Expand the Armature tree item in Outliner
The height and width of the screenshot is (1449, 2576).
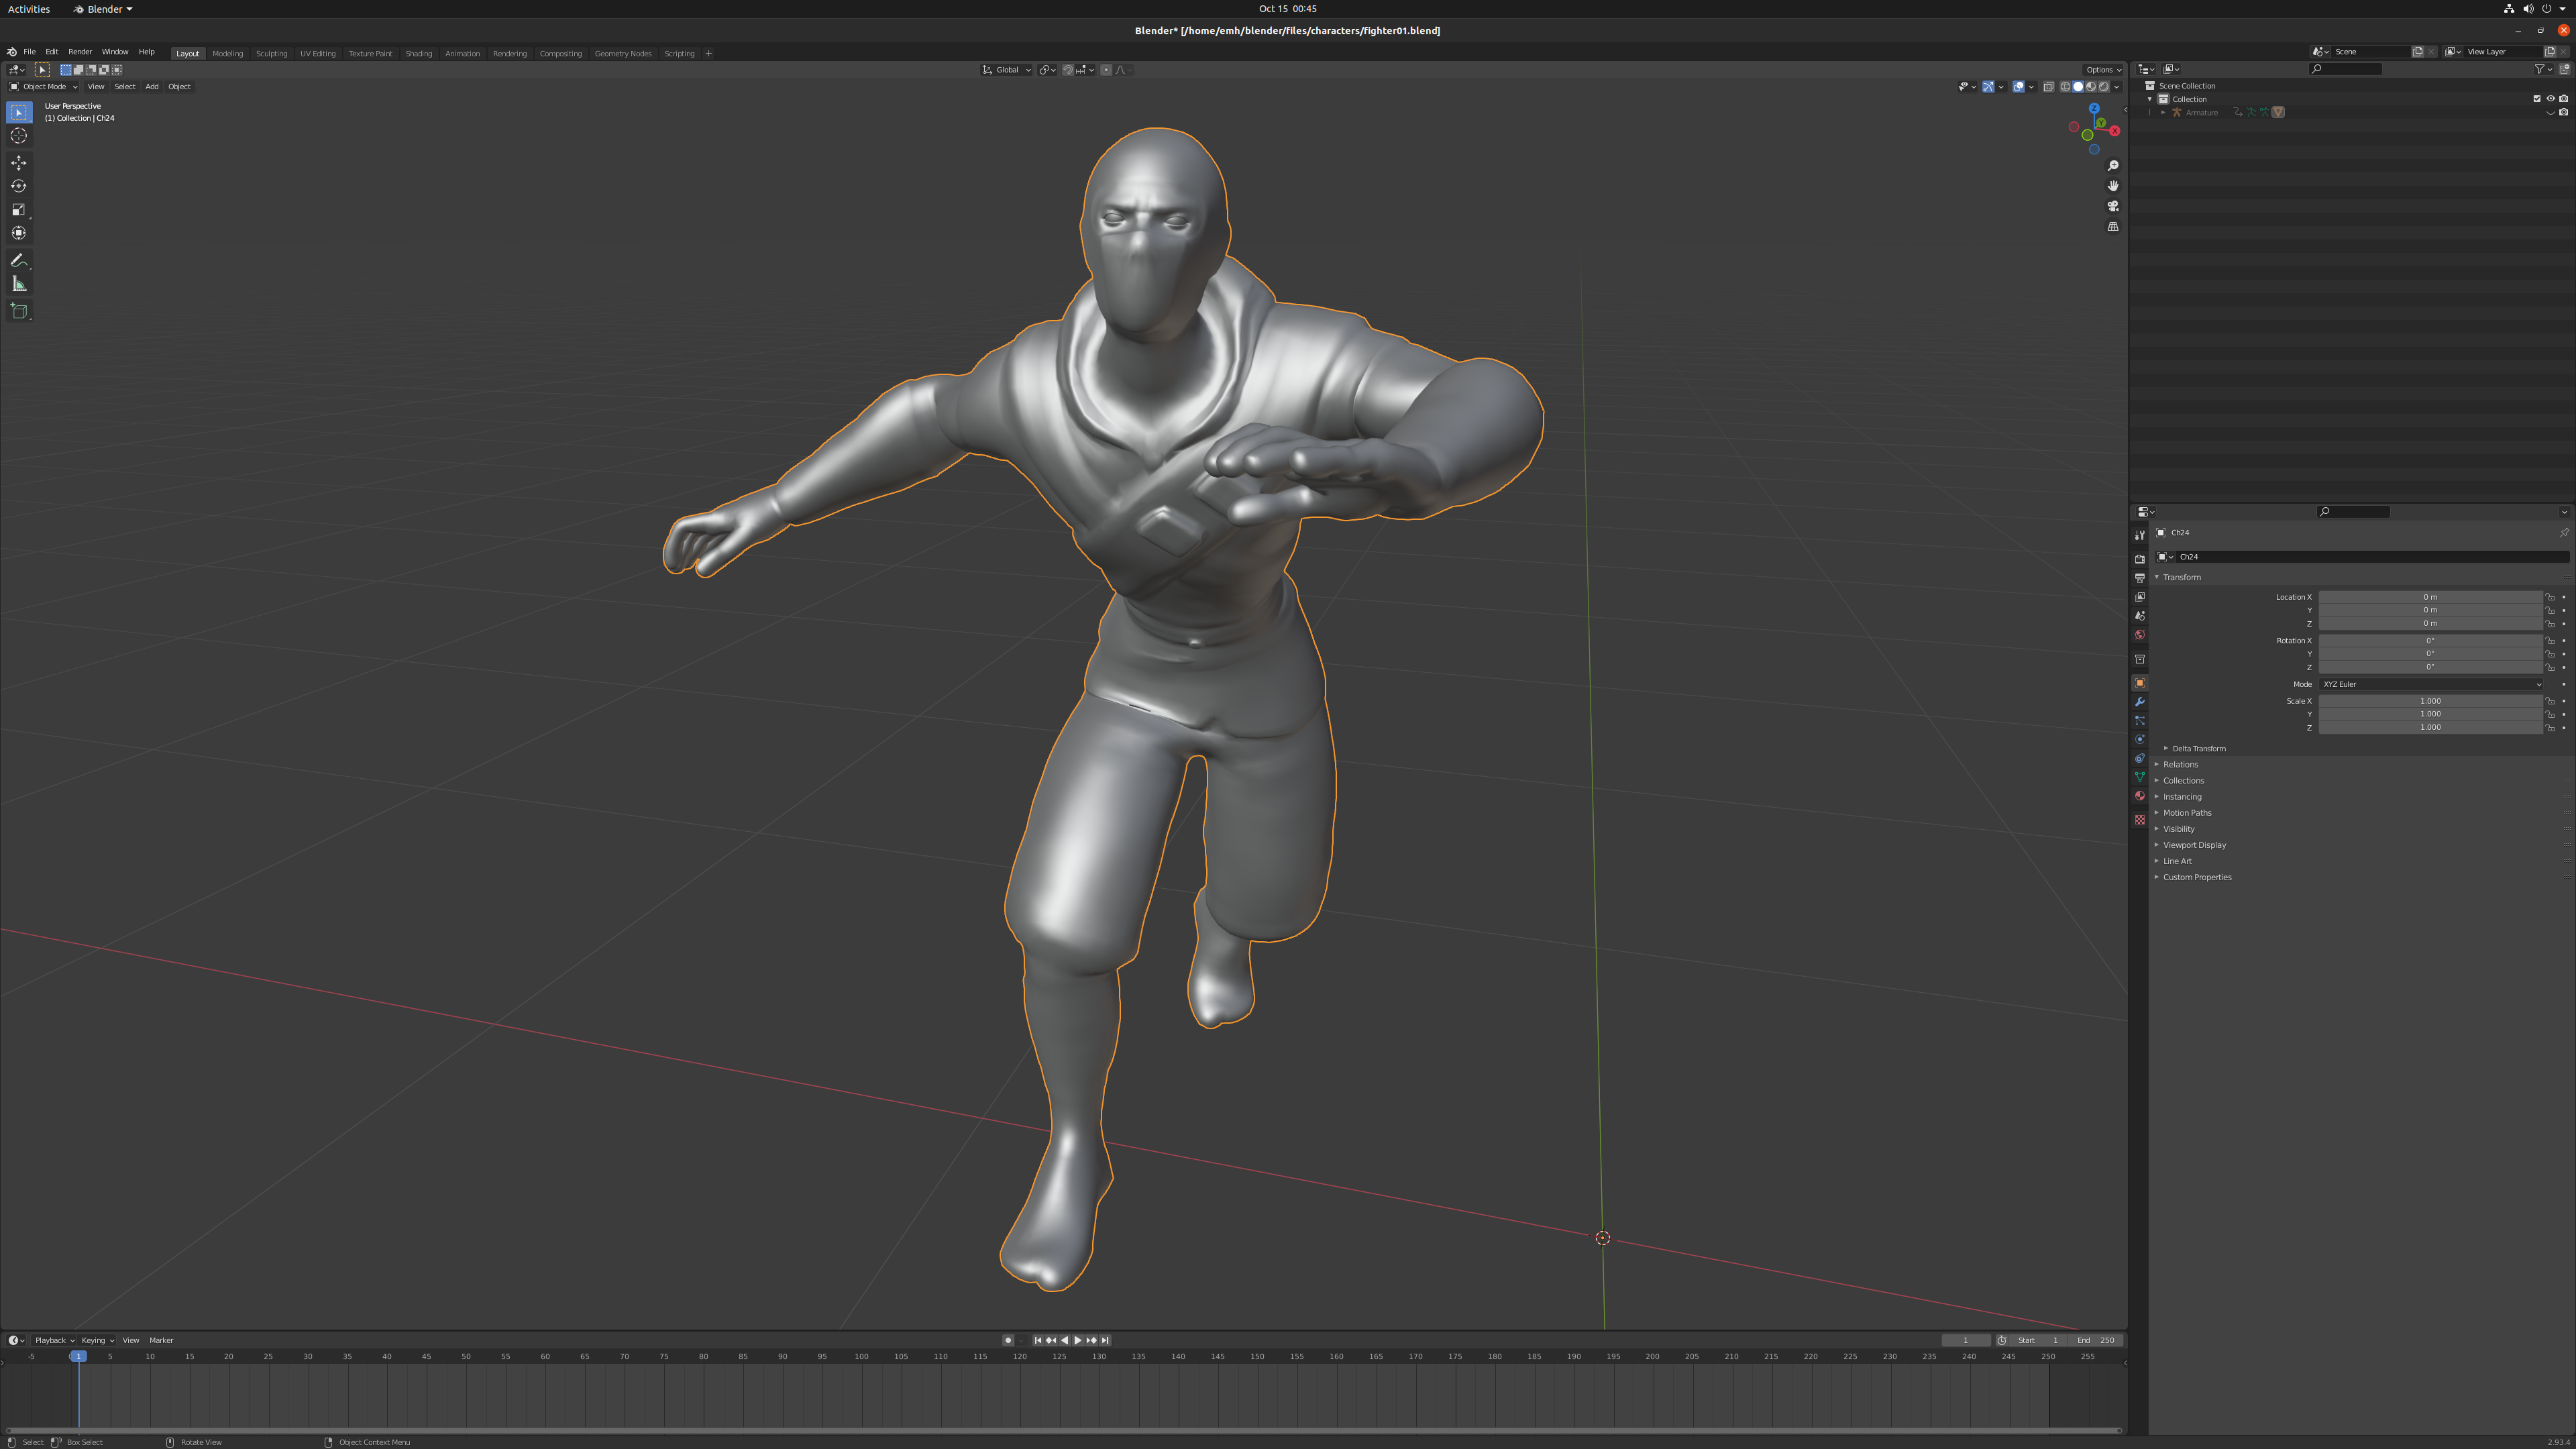[2162, 112]
